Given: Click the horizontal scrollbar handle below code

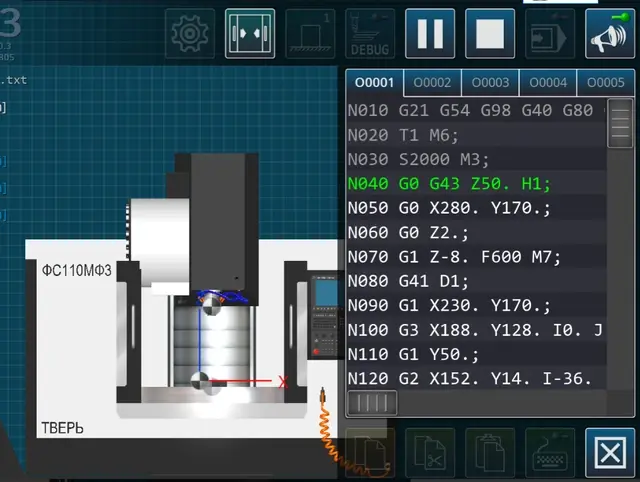Looking at the screenshot, I should pos(371,402).
